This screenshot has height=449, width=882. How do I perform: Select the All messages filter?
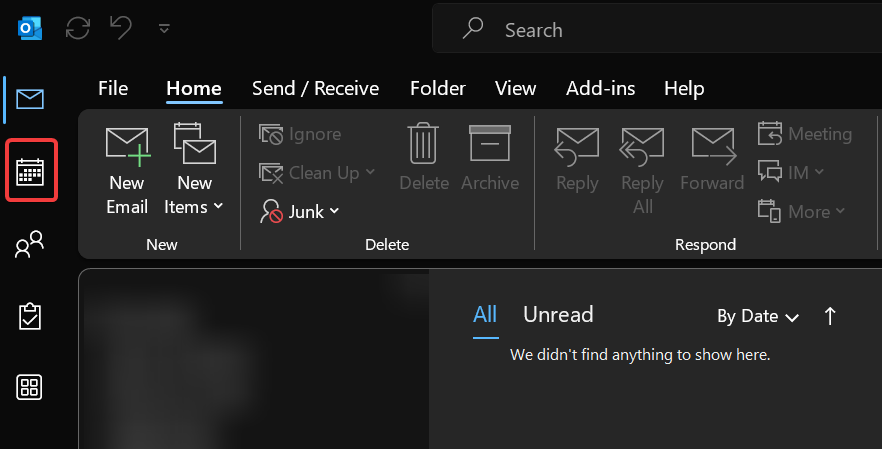(485, 315)
